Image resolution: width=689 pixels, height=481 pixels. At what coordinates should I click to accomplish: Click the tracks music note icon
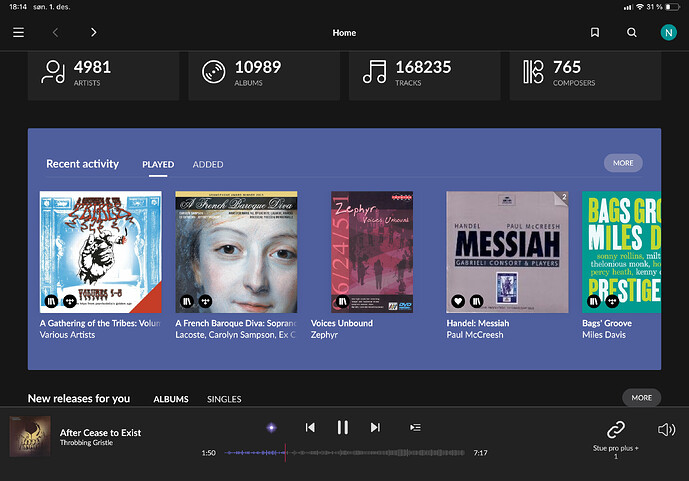tap(374, 72)
